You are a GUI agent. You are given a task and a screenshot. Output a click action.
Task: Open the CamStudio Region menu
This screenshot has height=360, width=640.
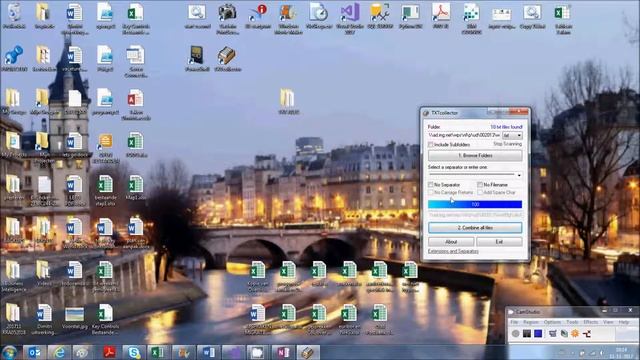pyautogui.click(x=531, y=322)
